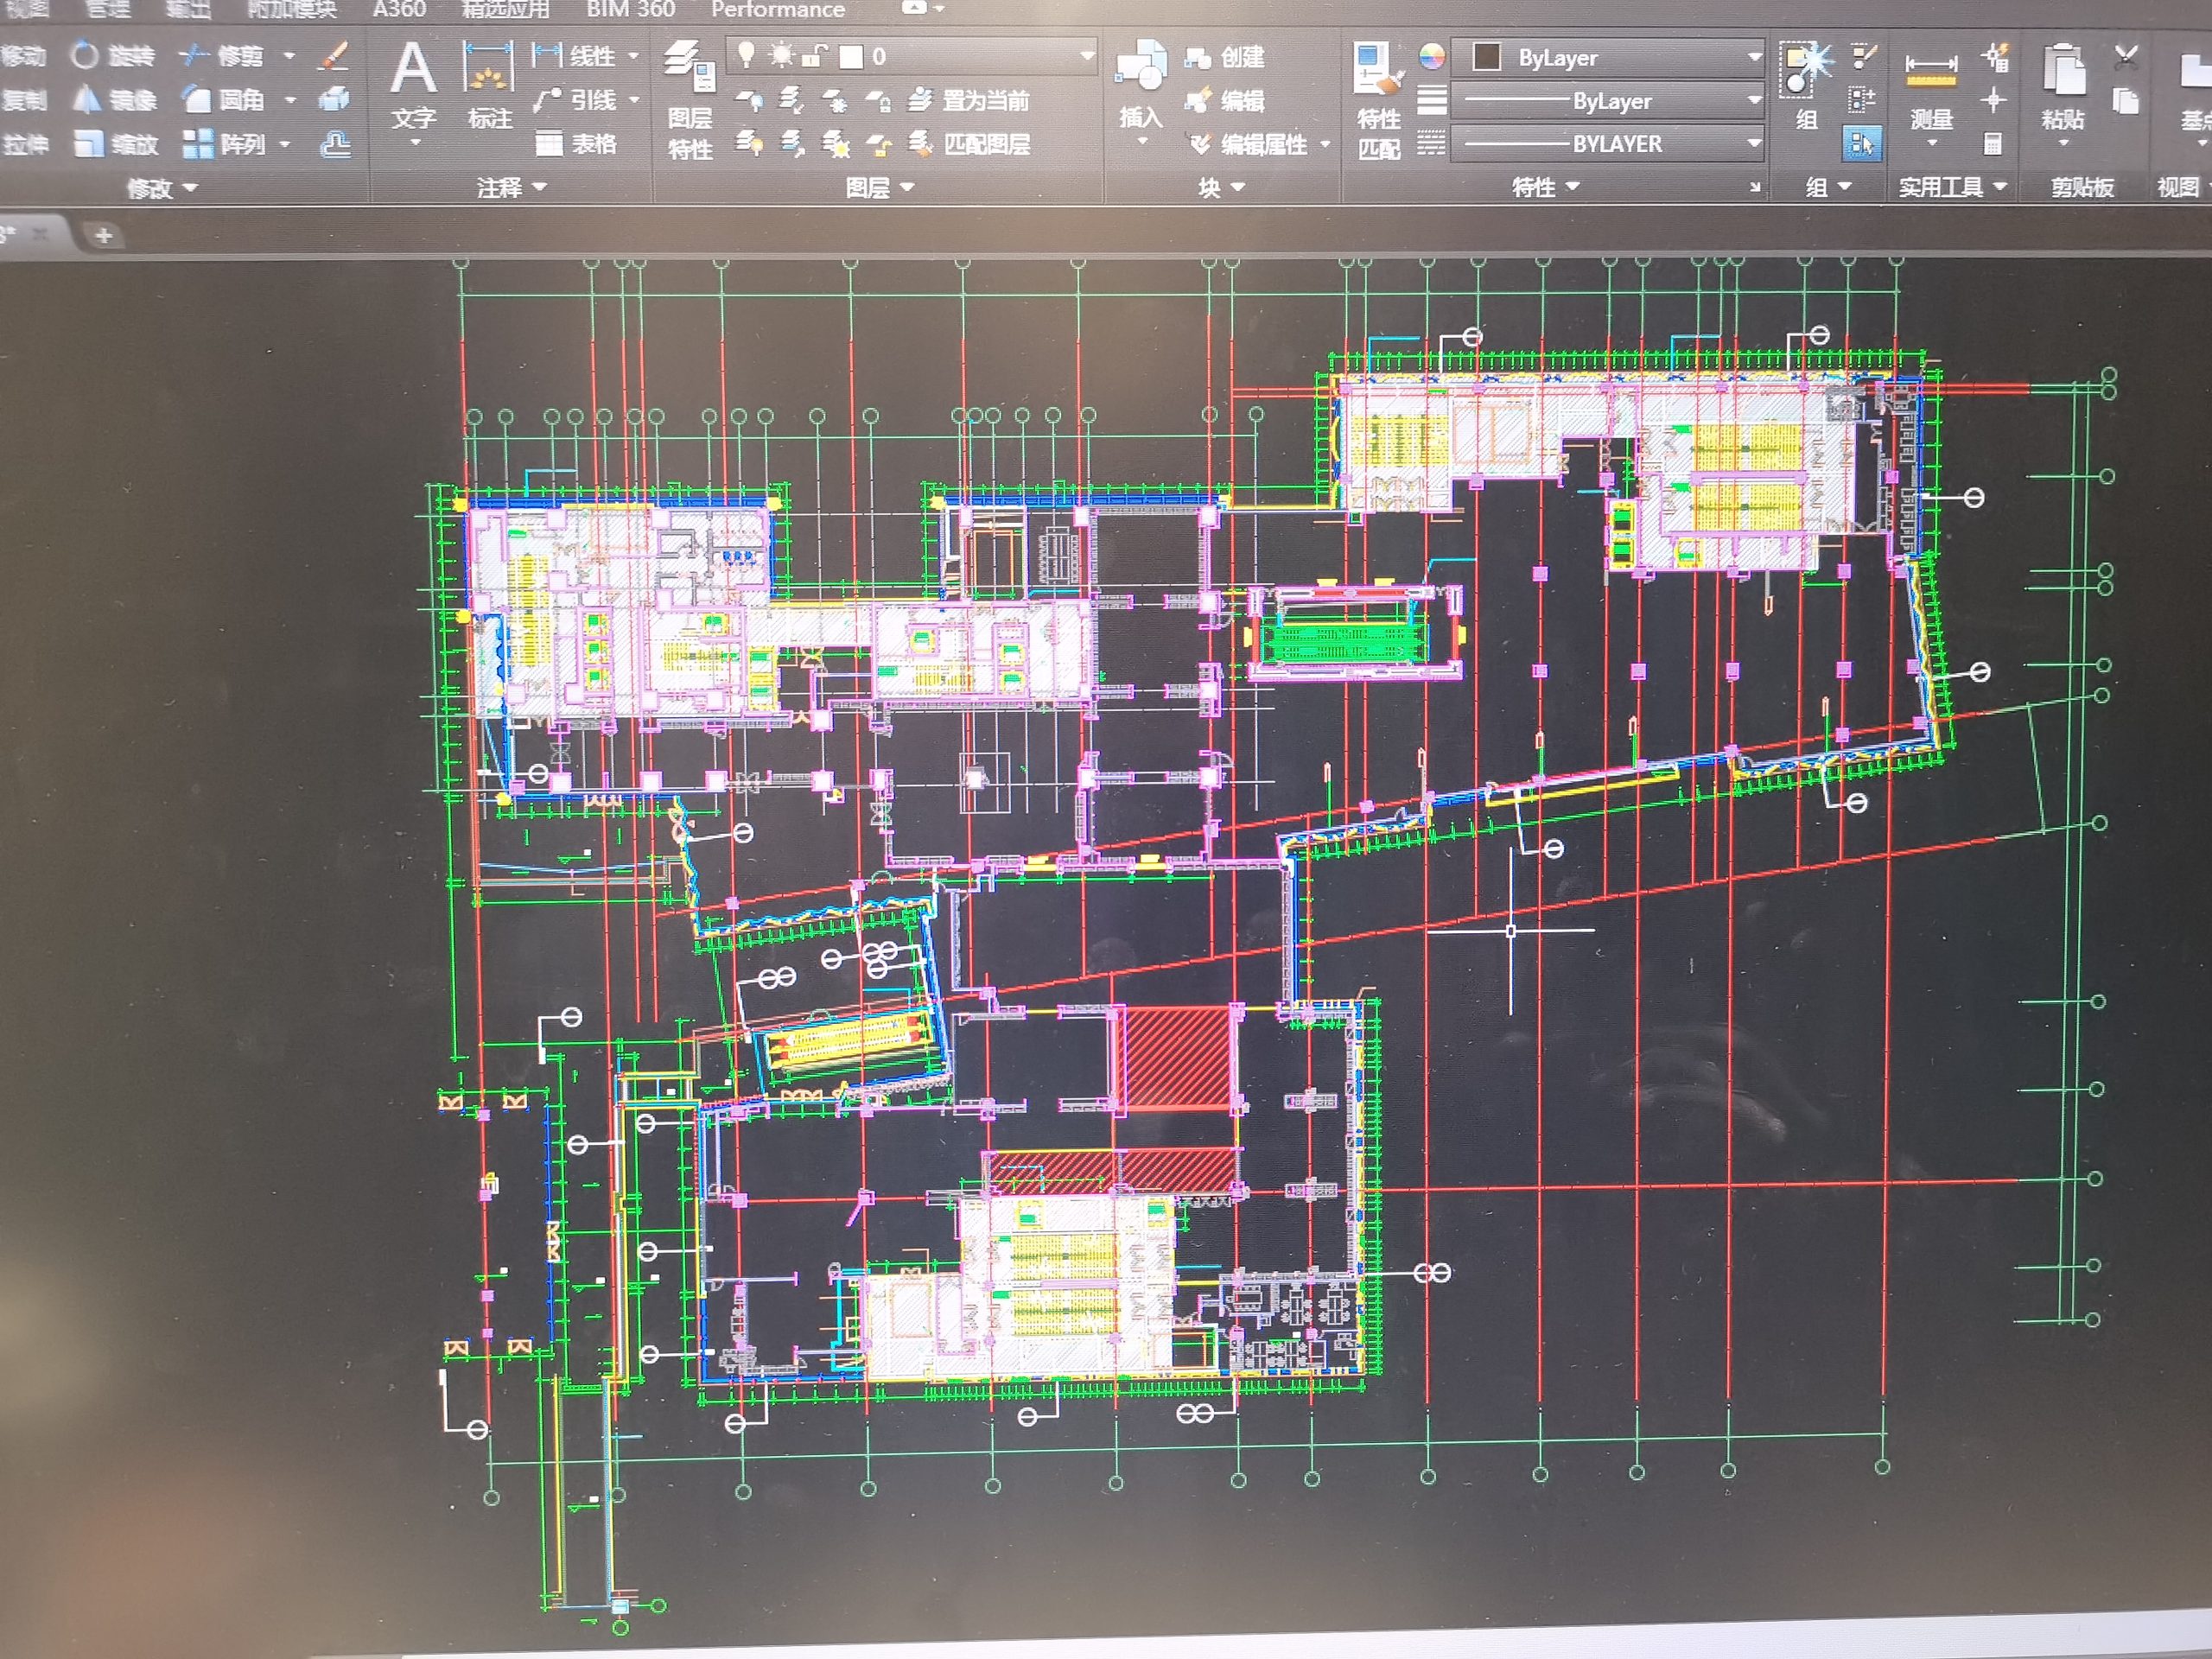Open the linetype BYLAYER dropdown
The image size is (2212, 1659).
coord(1608,144)
